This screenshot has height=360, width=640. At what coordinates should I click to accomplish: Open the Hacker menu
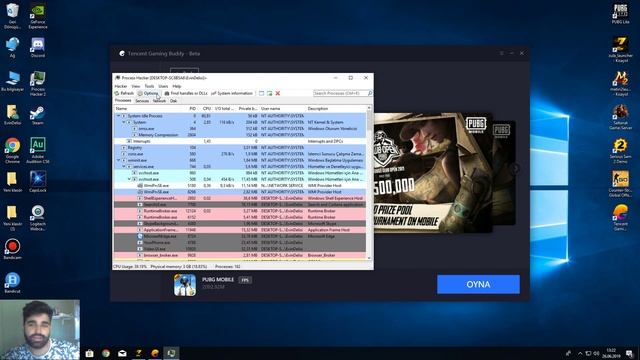pyautogui.click(x=121, y=86)
